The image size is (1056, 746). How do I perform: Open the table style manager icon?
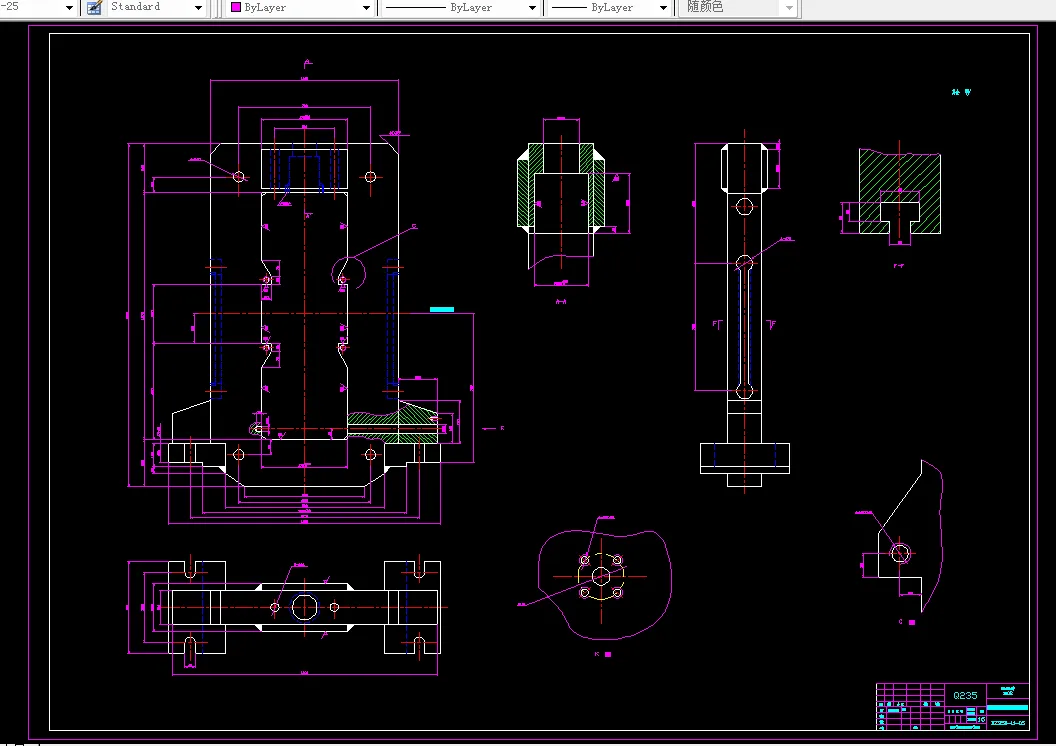pos(94,7)
